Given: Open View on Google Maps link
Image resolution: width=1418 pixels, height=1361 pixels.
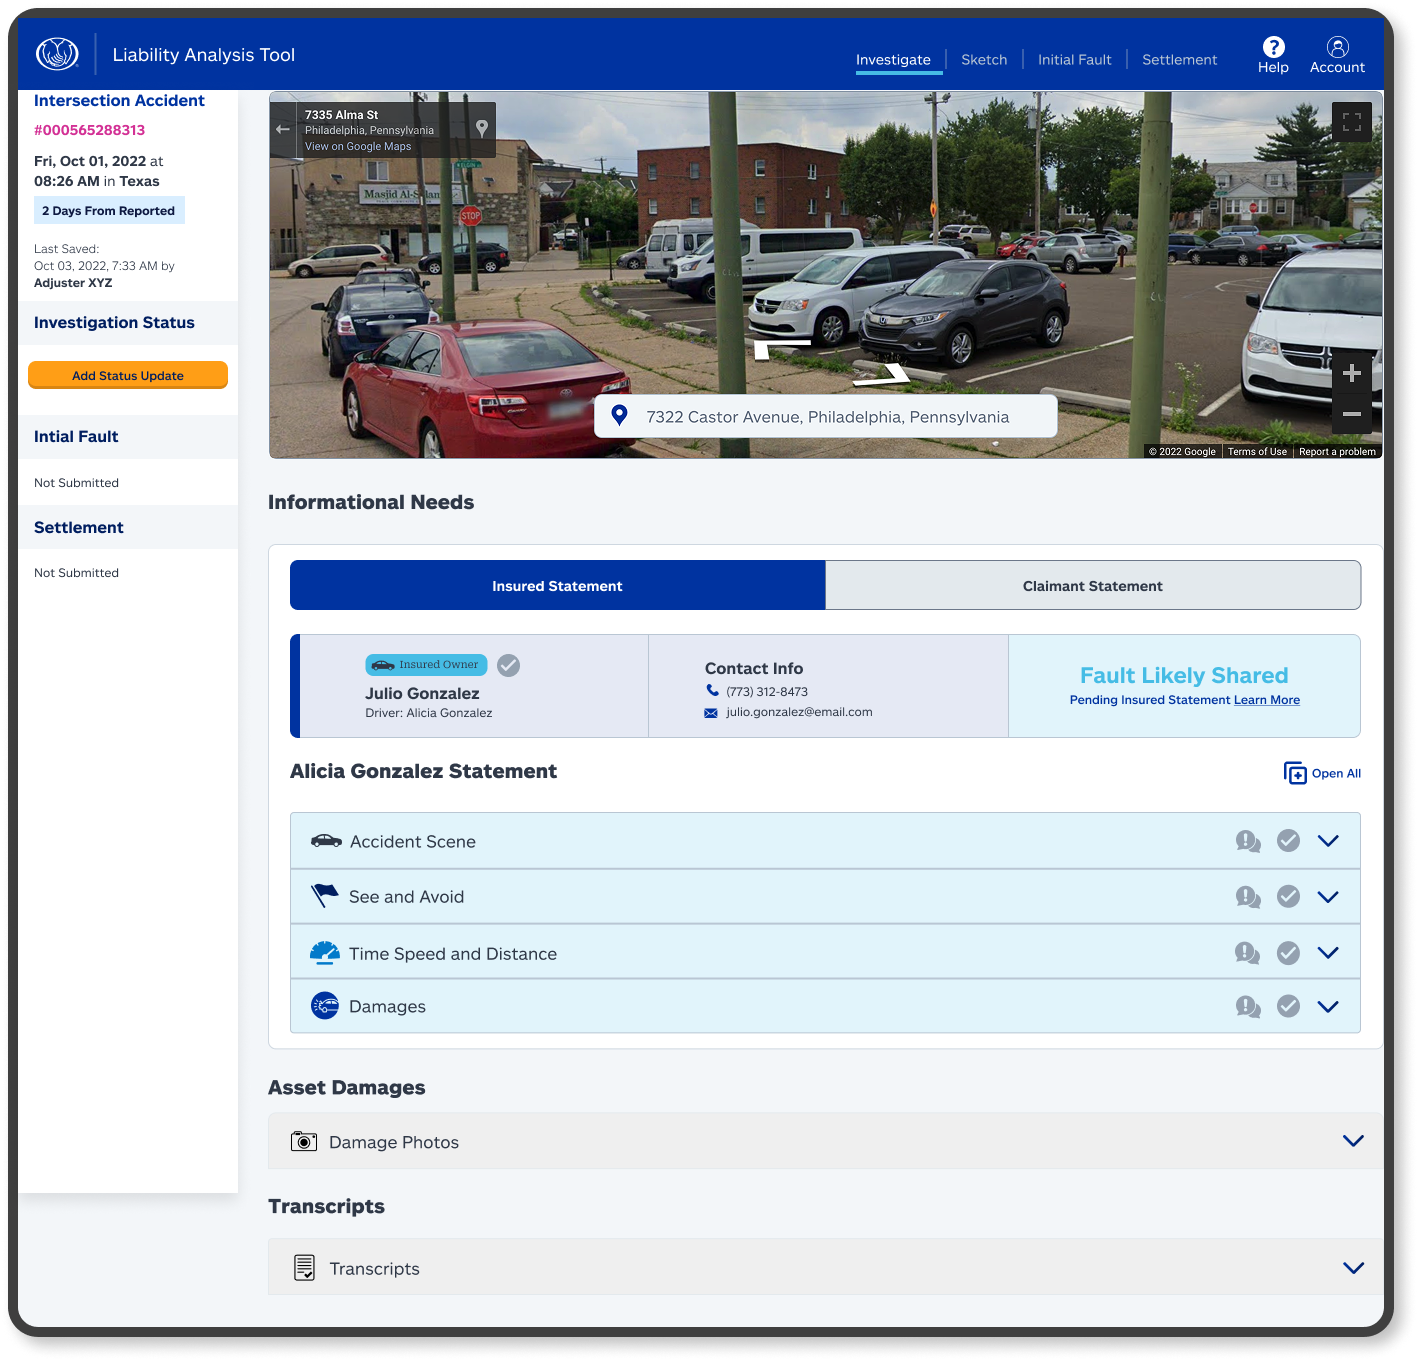Looking at the screenshot, I should (358, 146).
